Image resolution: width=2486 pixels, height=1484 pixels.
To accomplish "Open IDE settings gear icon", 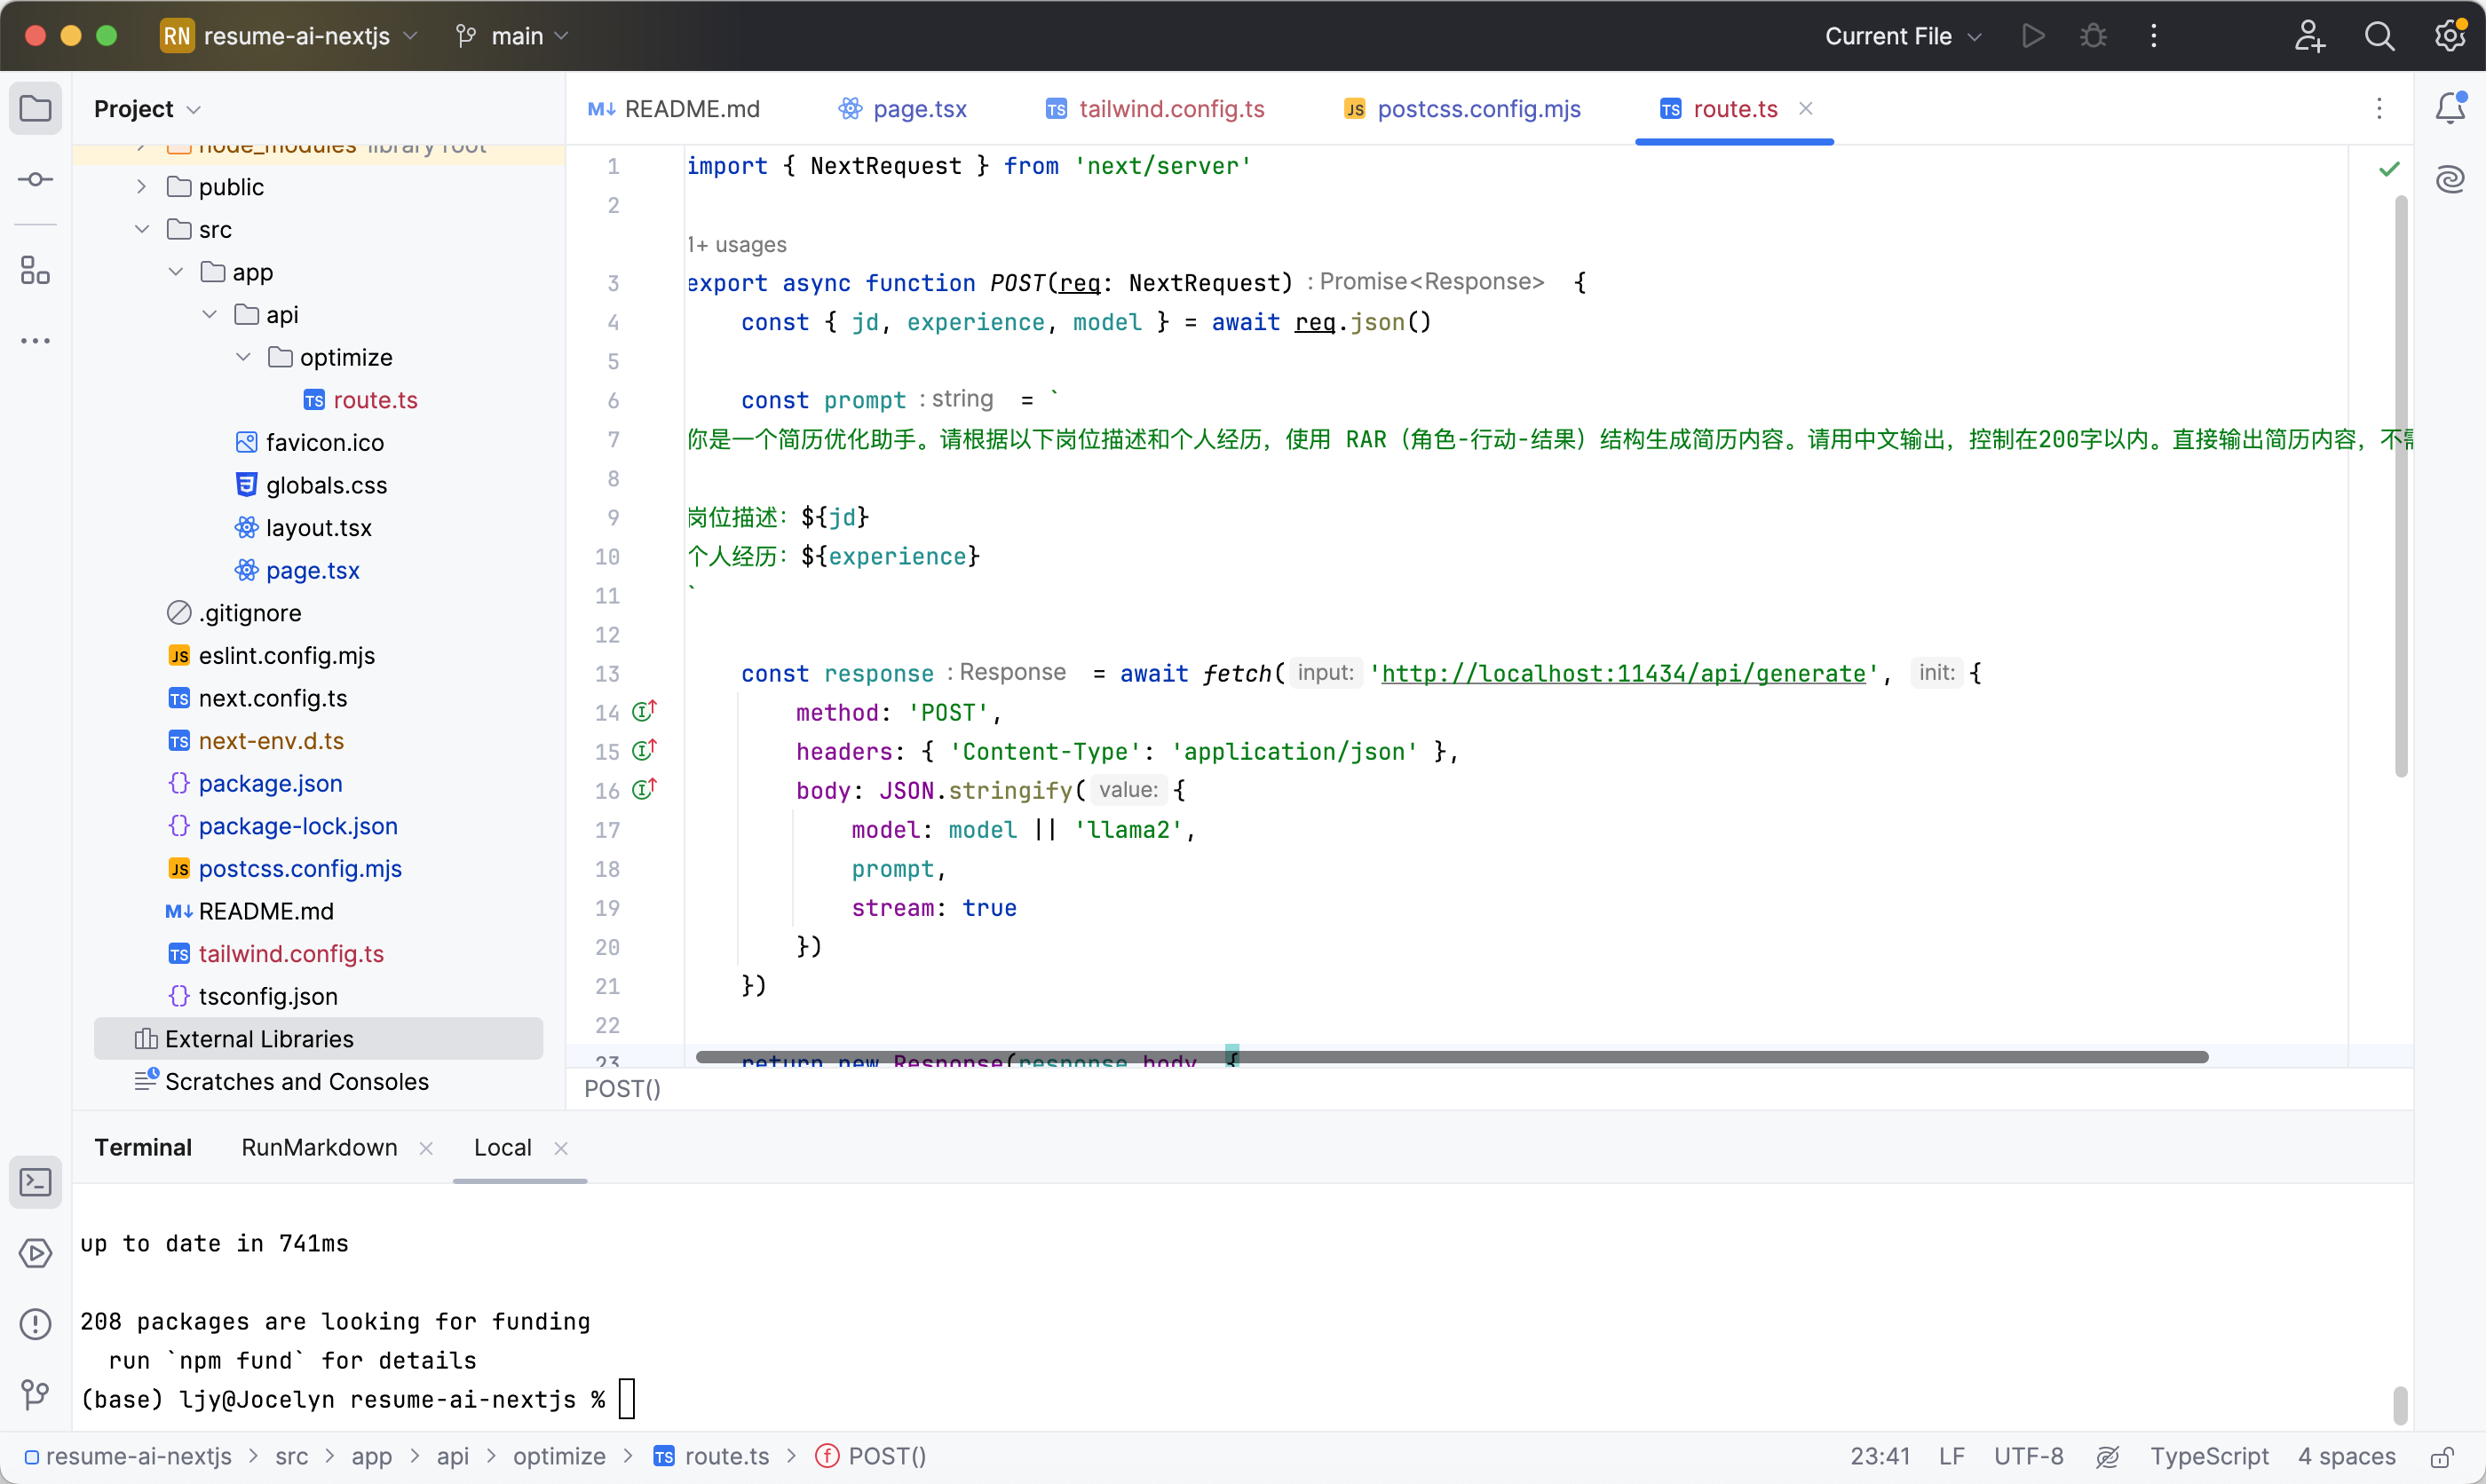I will pos(2449,36).
